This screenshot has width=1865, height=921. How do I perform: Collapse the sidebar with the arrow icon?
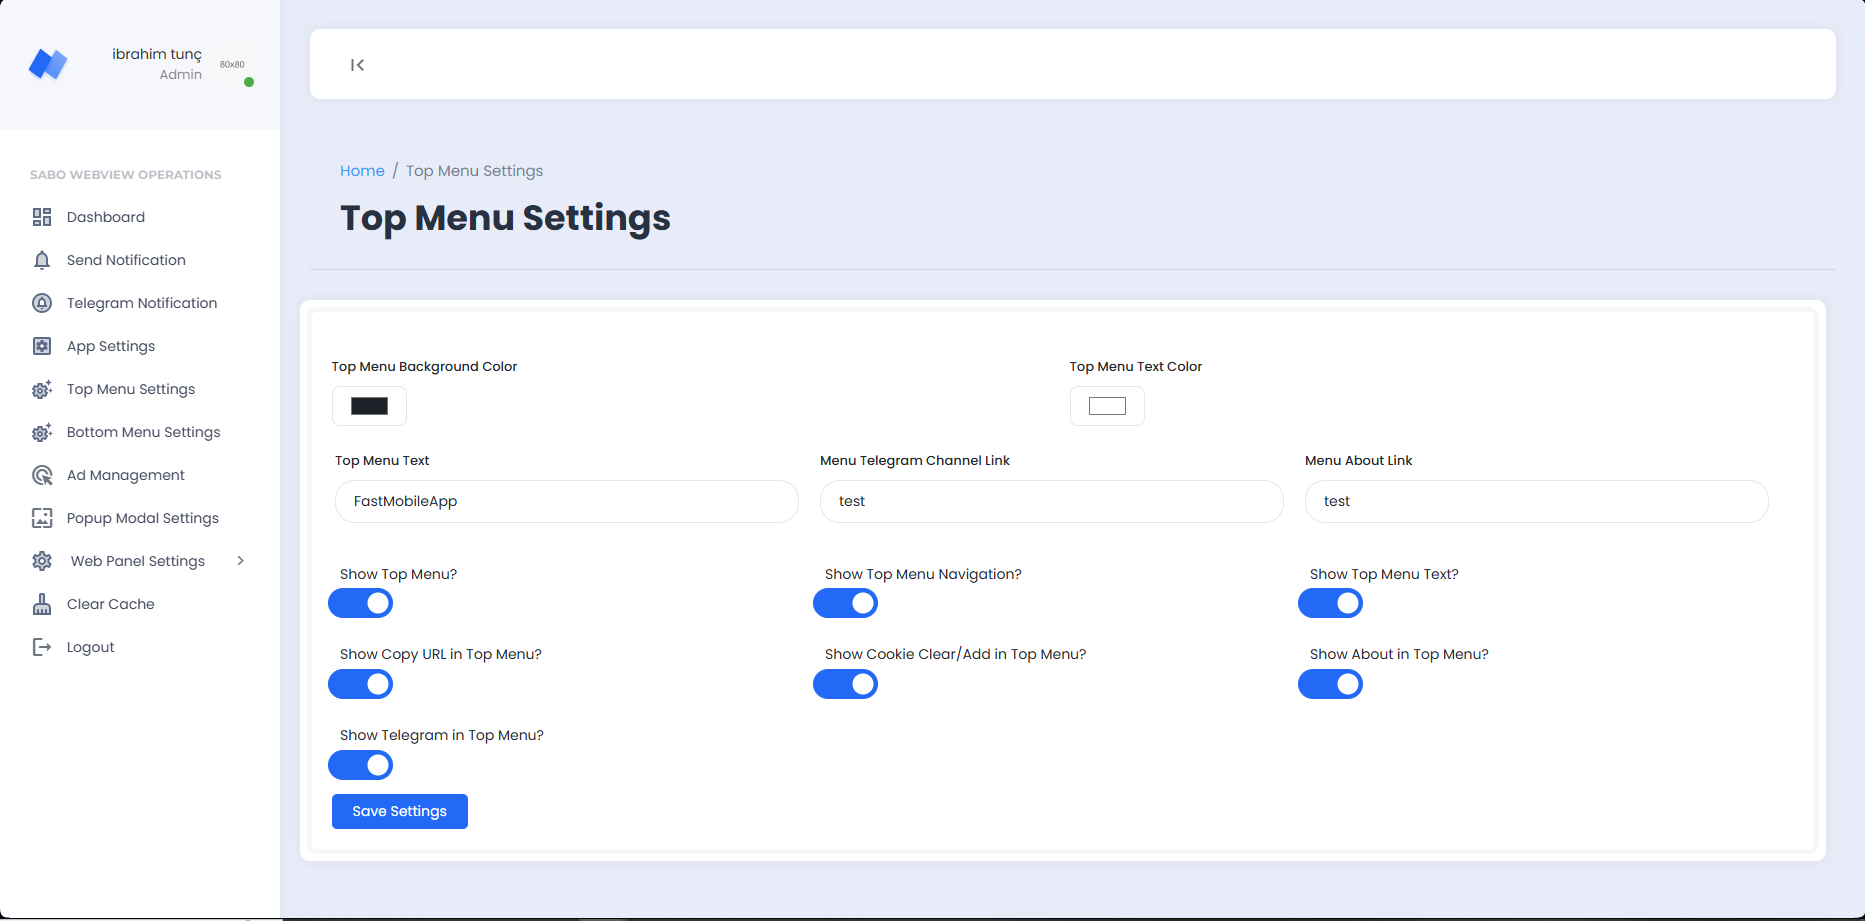(x=357, y=64)
